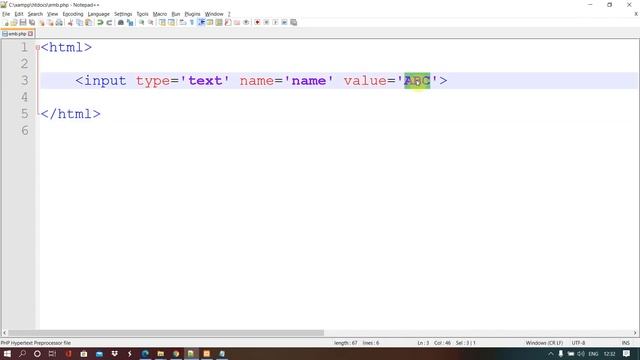This screenshot has width=640, height=360.
Task: Open the File menu
Action: click(x=6, y=14)
